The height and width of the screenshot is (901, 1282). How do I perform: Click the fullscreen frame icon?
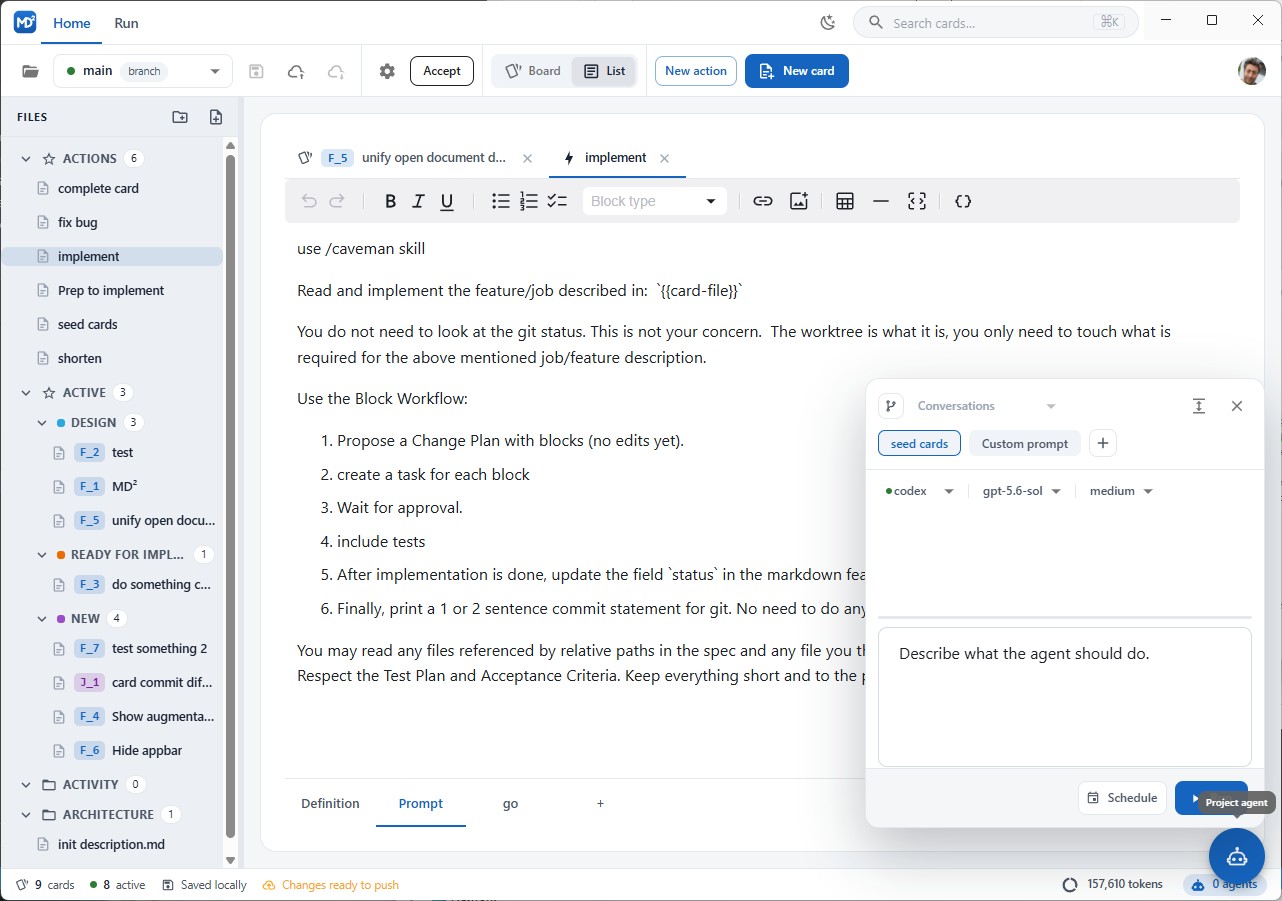pos(917,201)
